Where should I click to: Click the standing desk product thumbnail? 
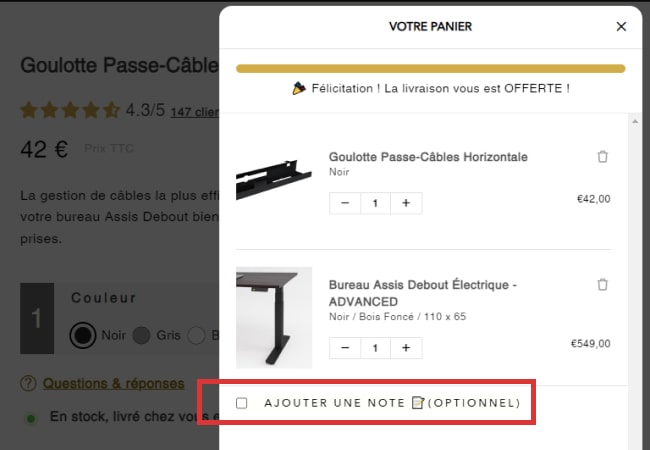pyautogui.click(x=273, y=317)
